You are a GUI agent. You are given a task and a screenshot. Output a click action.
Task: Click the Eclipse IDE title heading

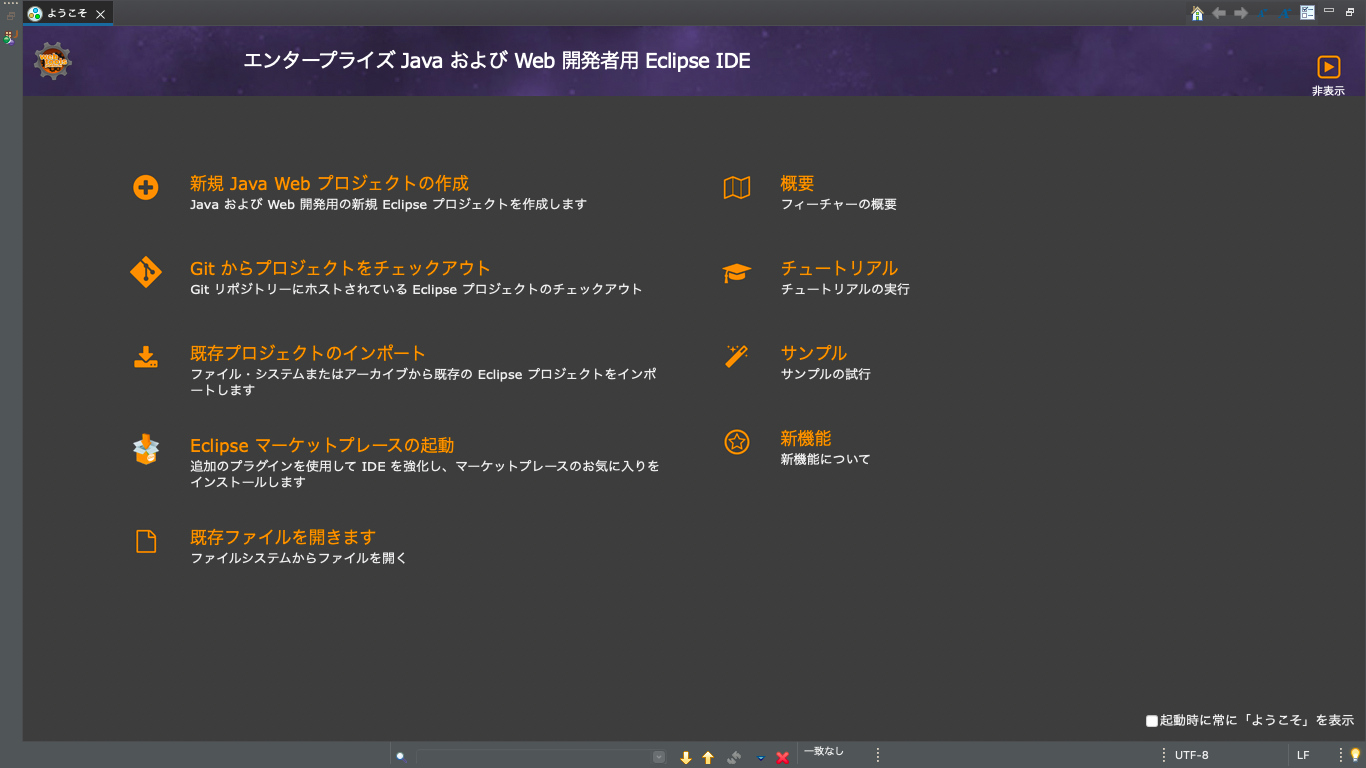click(x=497, y=61)
